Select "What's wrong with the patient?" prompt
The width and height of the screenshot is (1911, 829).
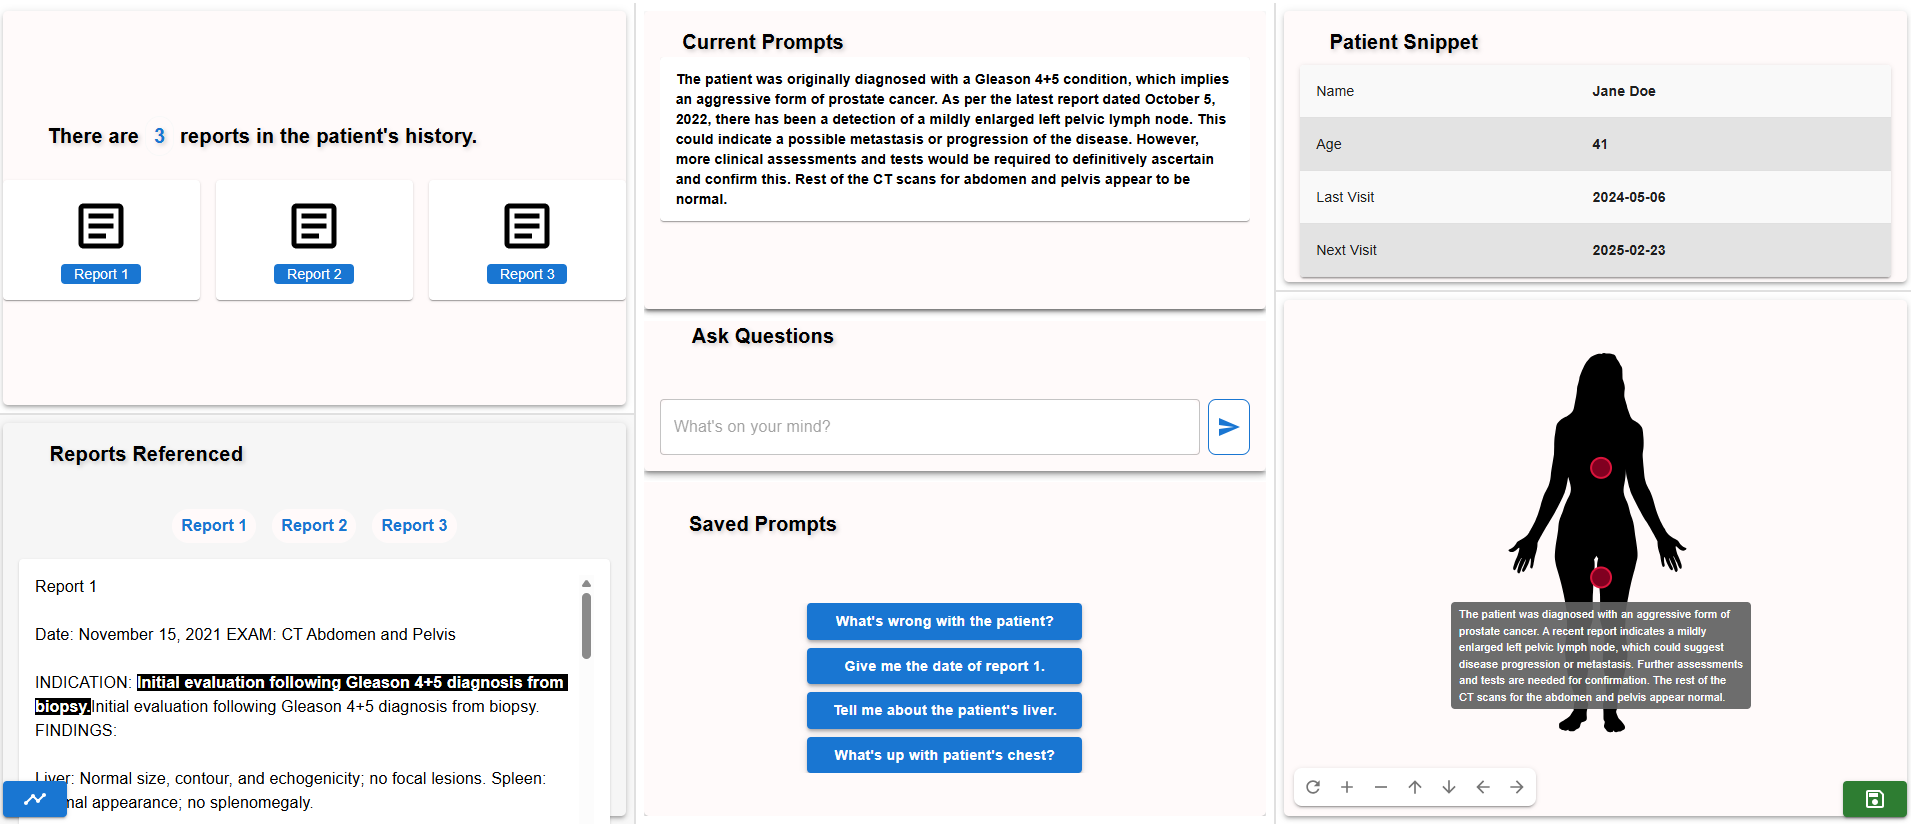(944, 621)
